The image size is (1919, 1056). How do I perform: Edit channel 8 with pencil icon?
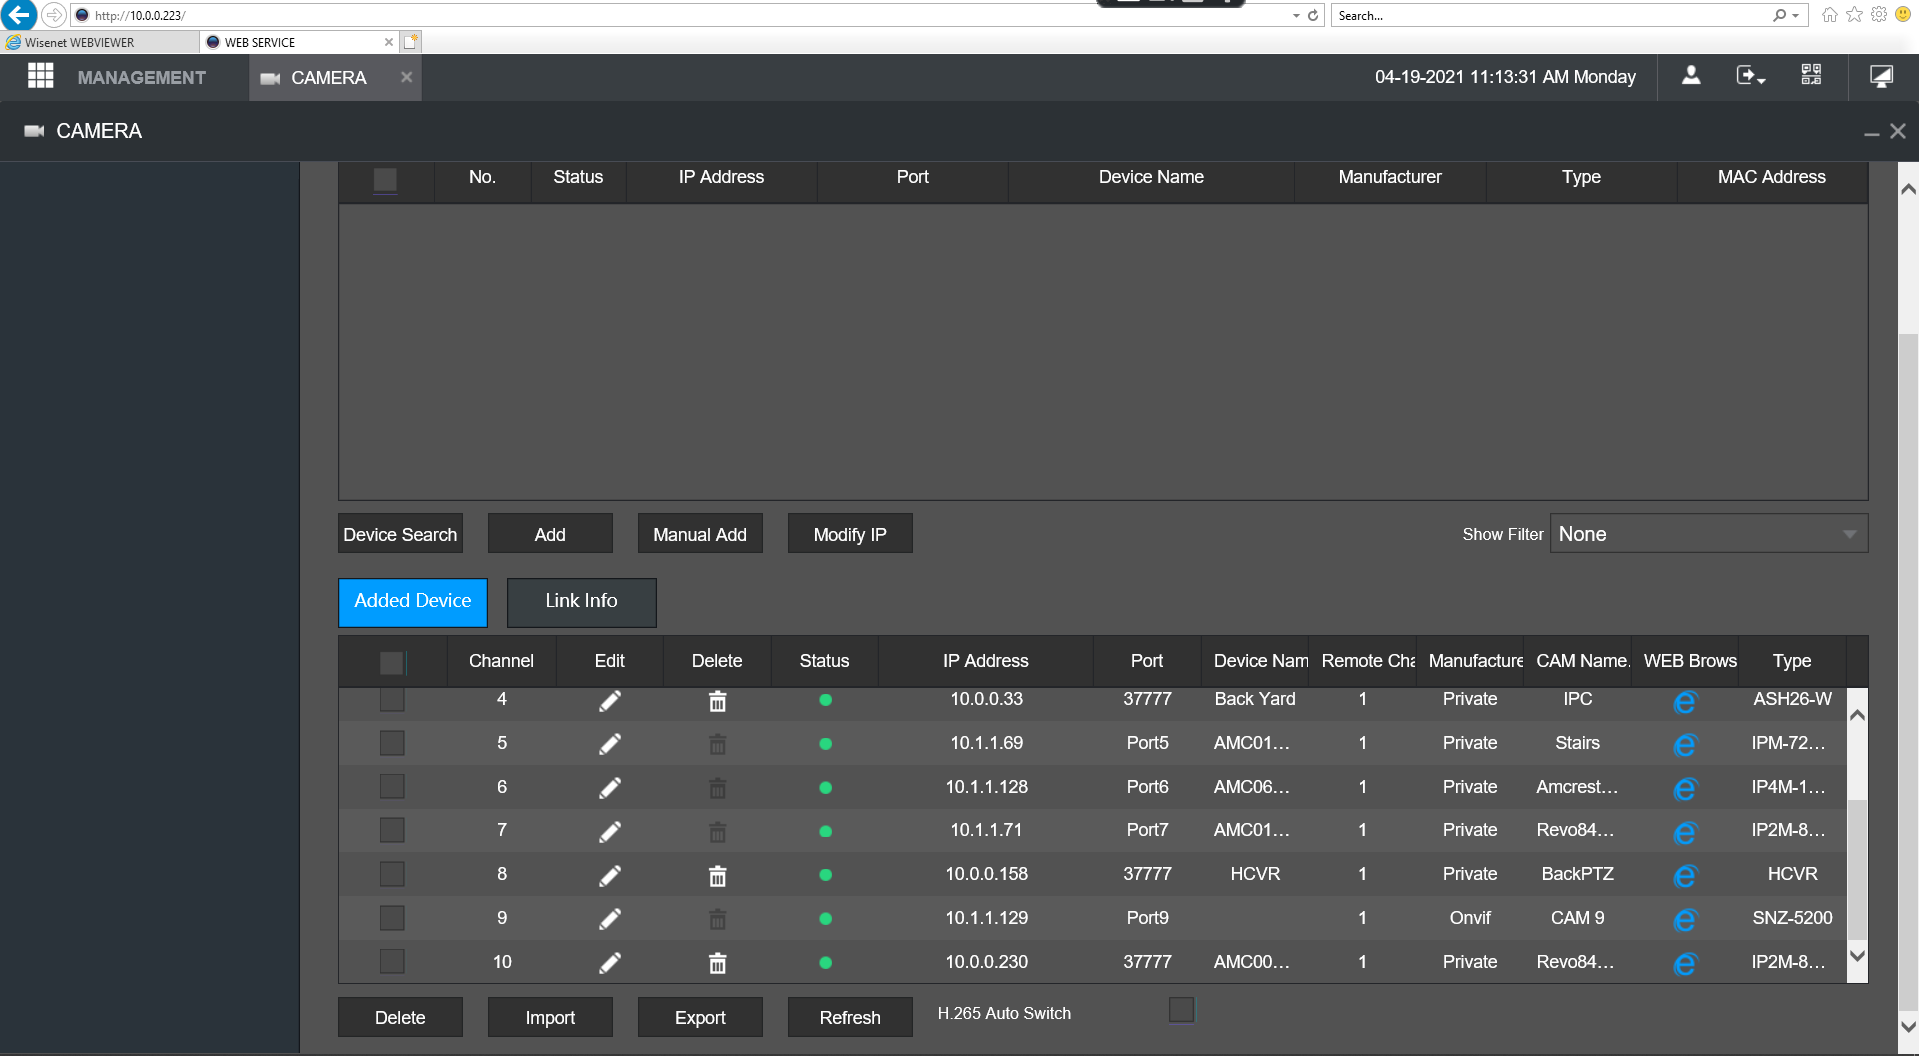click(x=610, y=875)
